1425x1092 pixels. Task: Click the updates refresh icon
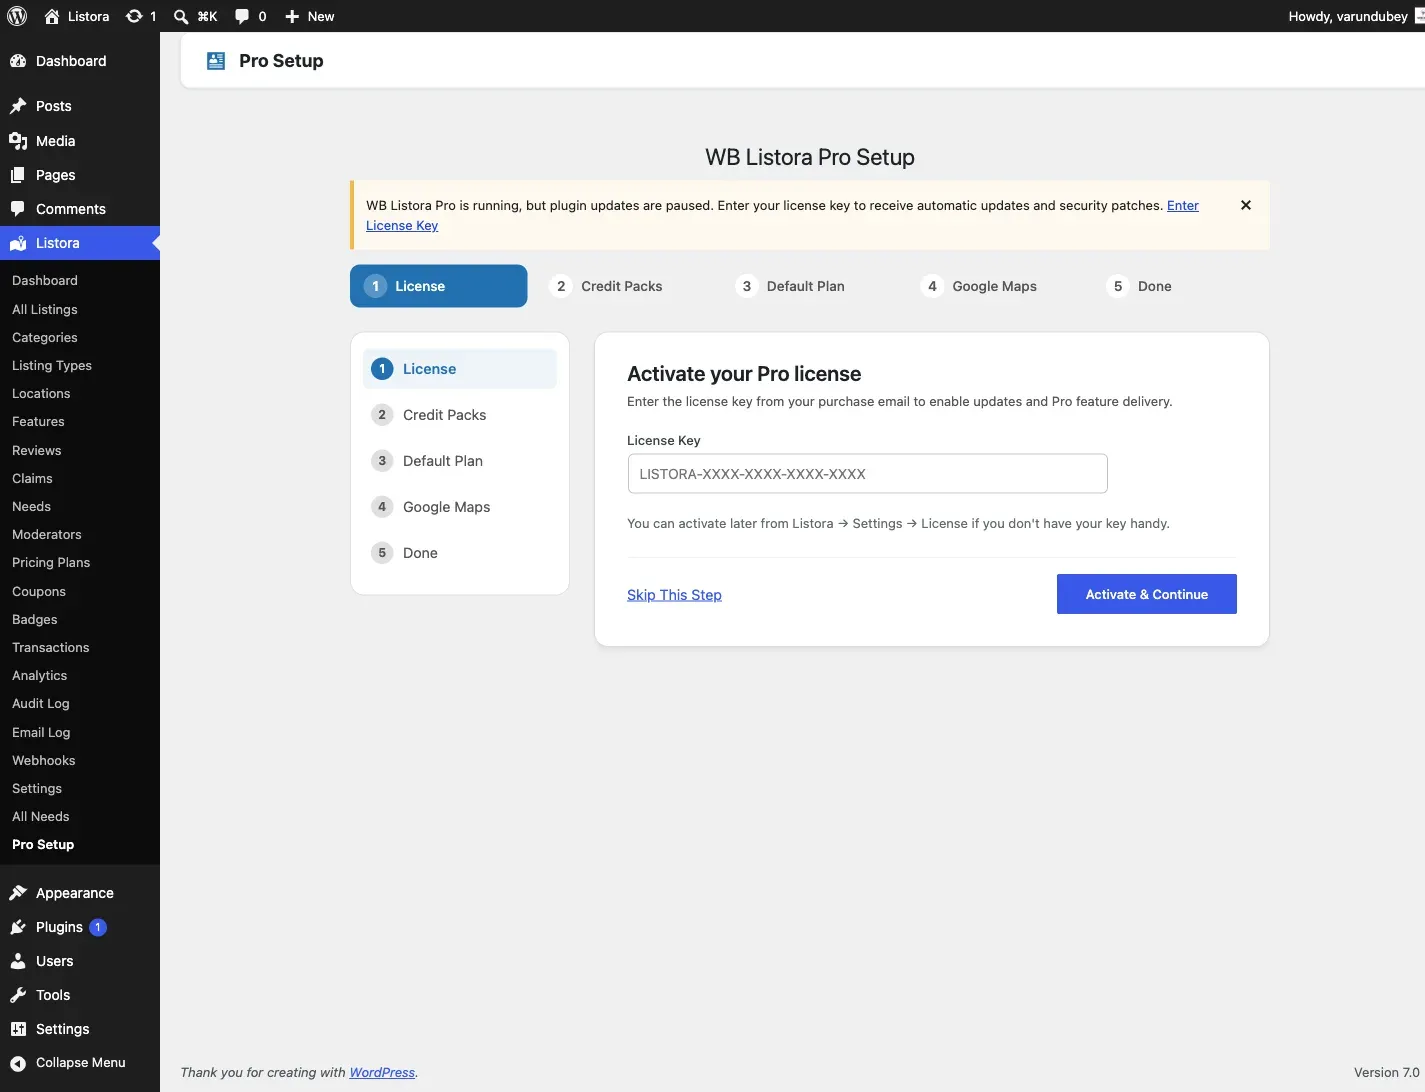(134, 16)
